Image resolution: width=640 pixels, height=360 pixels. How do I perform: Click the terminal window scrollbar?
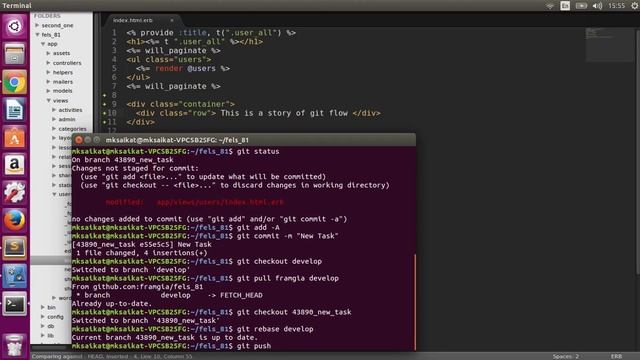tap(415, 302)
